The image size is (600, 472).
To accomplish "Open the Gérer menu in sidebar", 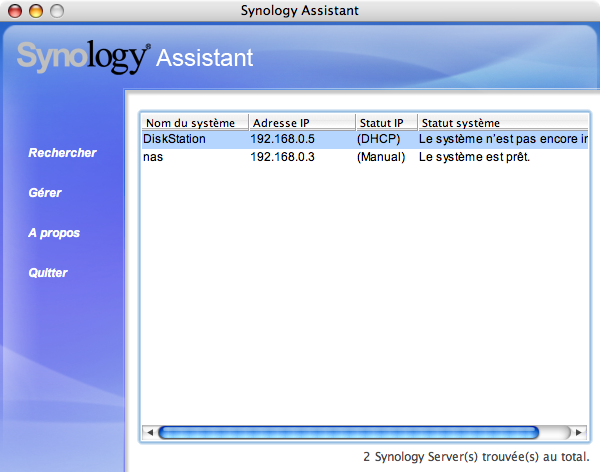I will pyautogui.click(x=45, y=193).
